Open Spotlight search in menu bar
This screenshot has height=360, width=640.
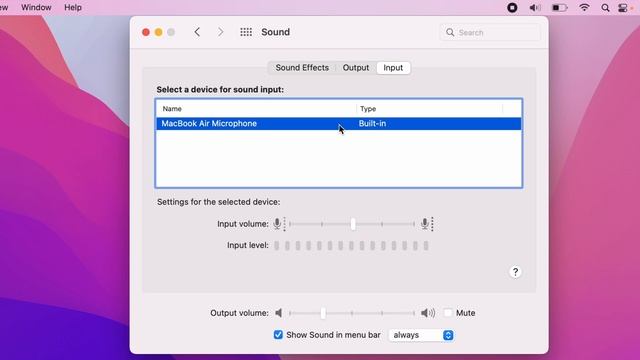click(605, 8)
